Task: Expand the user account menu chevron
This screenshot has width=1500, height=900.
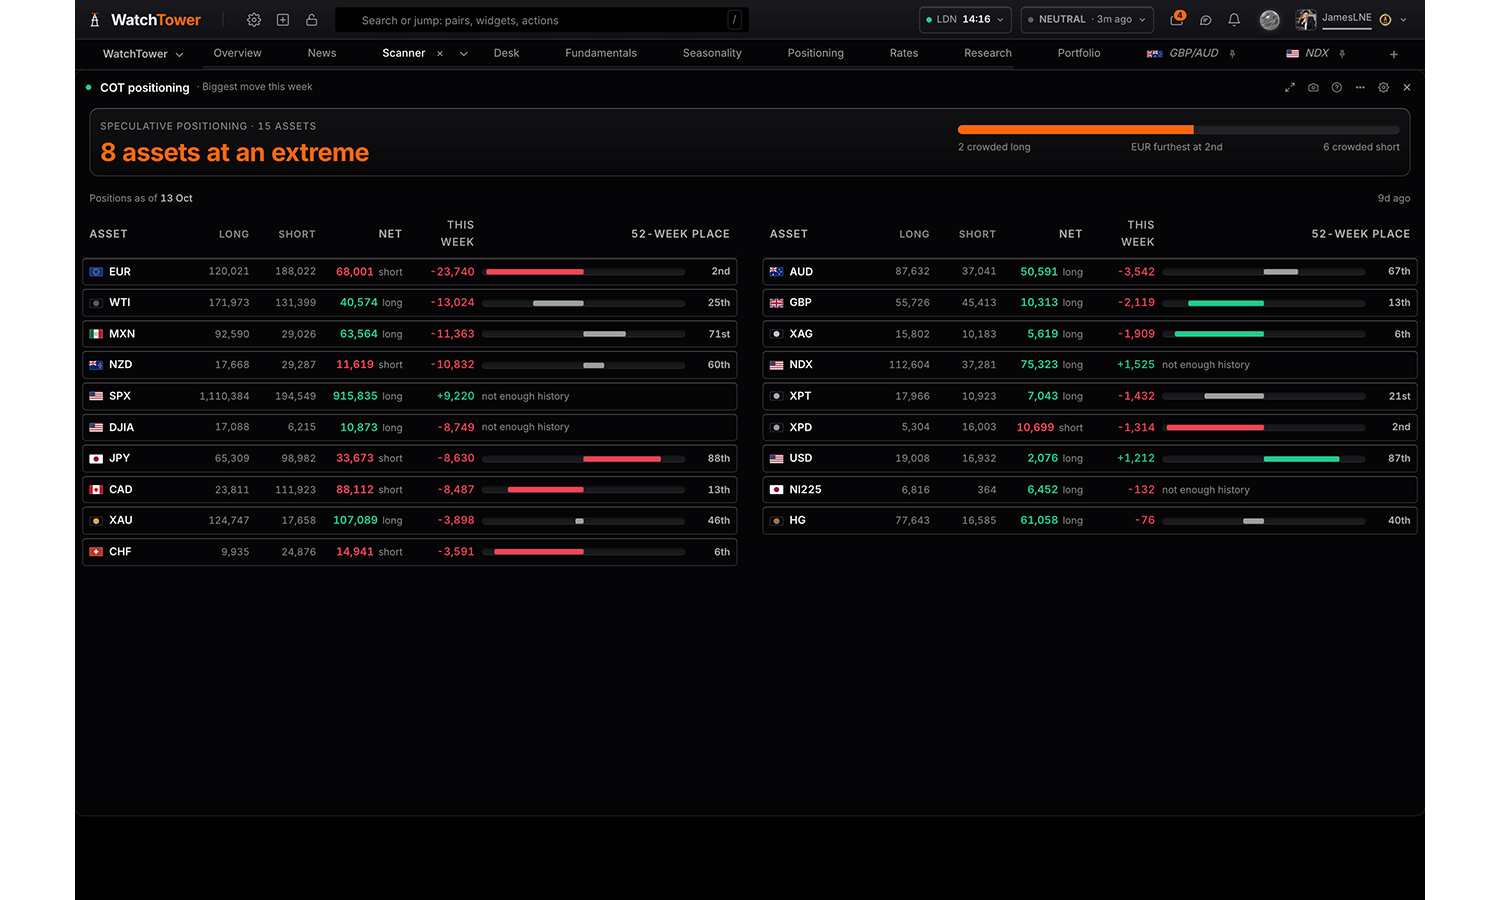Action: pos(1404,20)
